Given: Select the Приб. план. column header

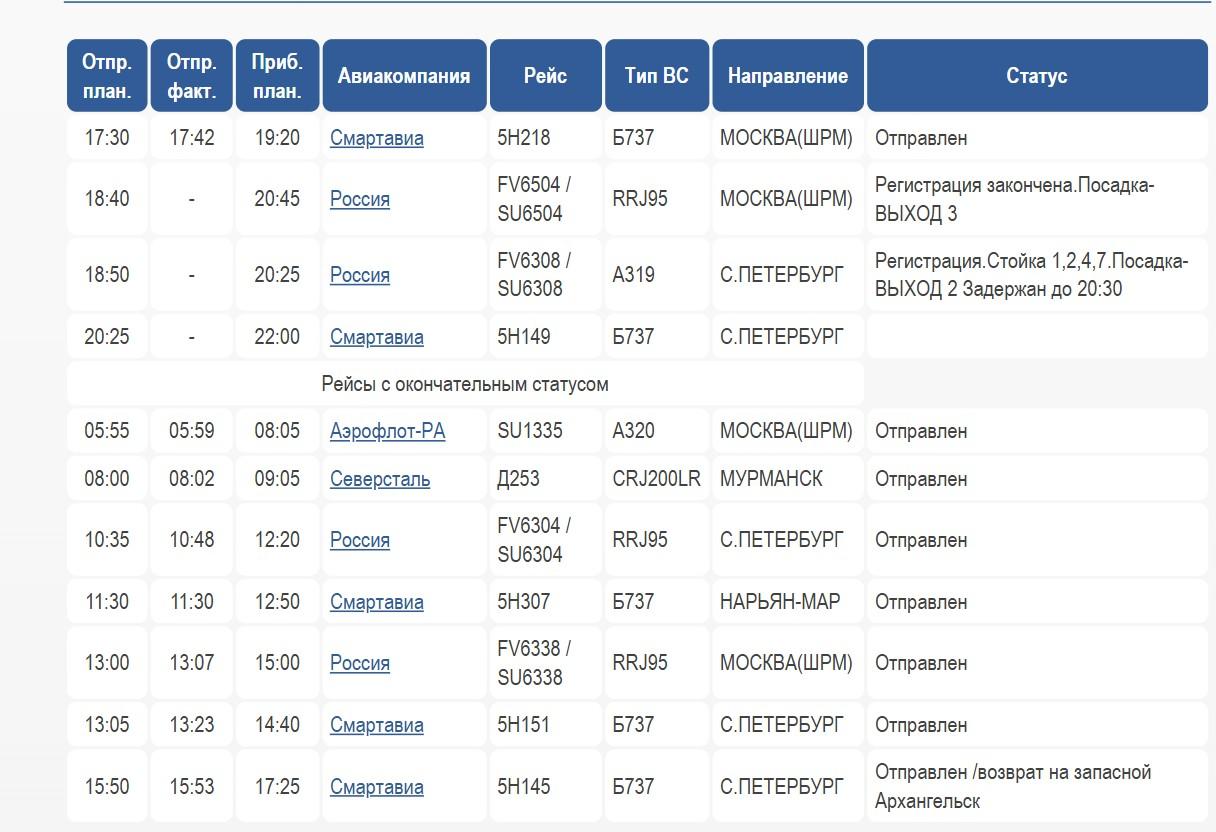Looking at the screenshot, I should pos(277,76).
